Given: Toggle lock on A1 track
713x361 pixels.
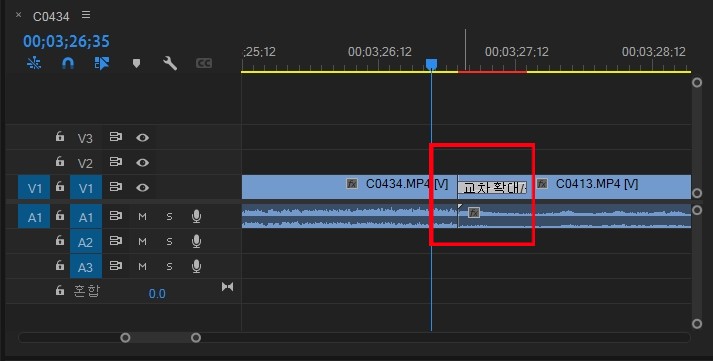Looking at the screenshot, I should point(60,216).
